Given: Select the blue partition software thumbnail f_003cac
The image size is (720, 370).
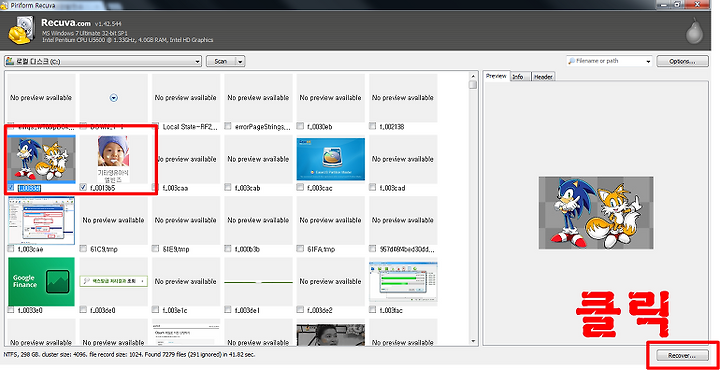Looking at the screenshot, I should click(x=331, y=159).
